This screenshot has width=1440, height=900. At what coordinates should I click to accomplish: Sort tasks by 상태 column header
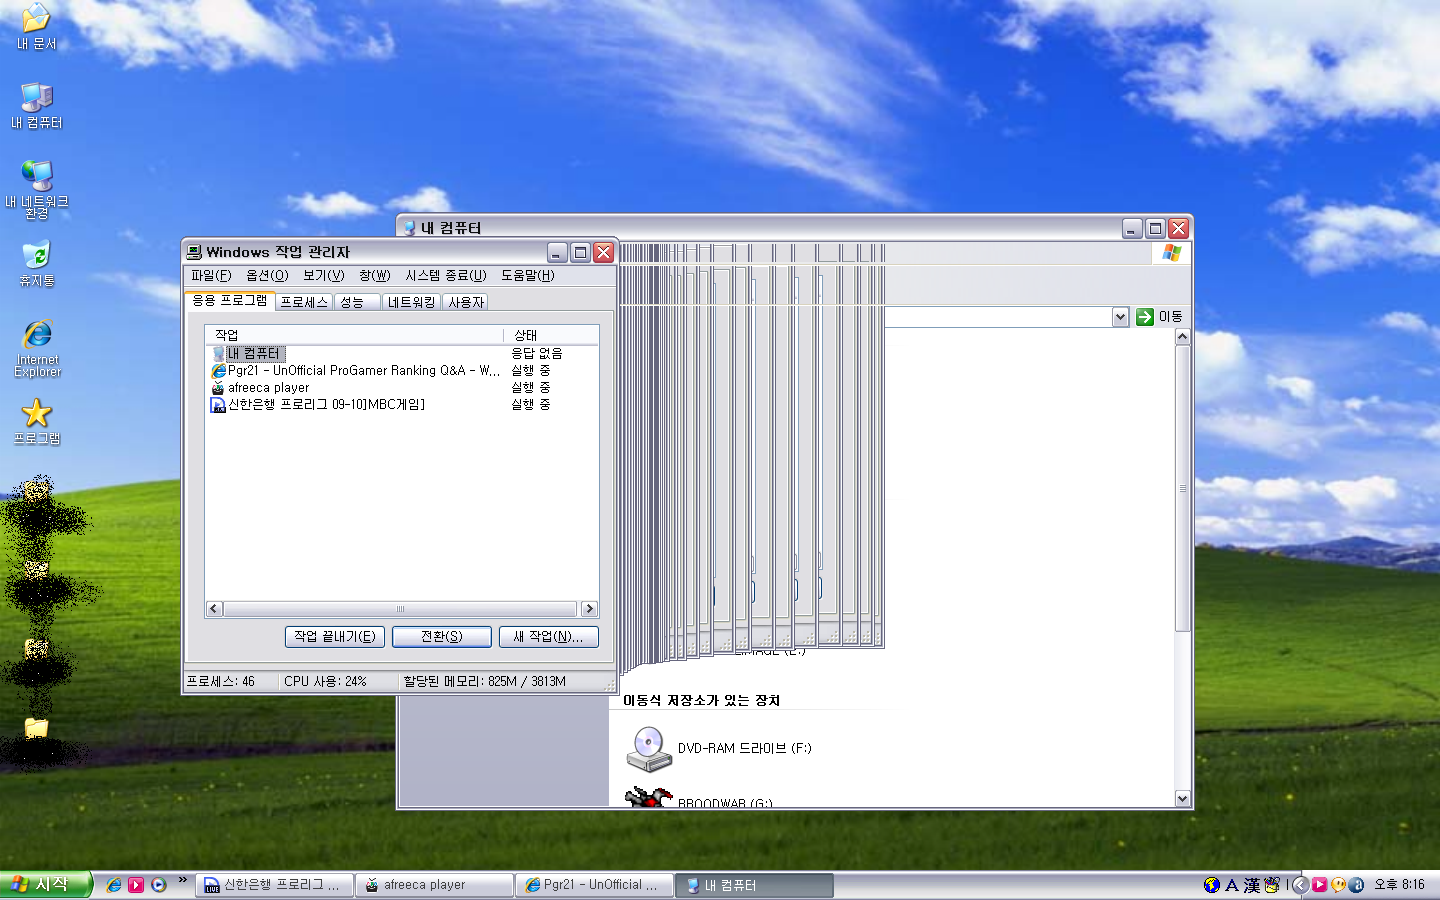(x=551, y=335)
